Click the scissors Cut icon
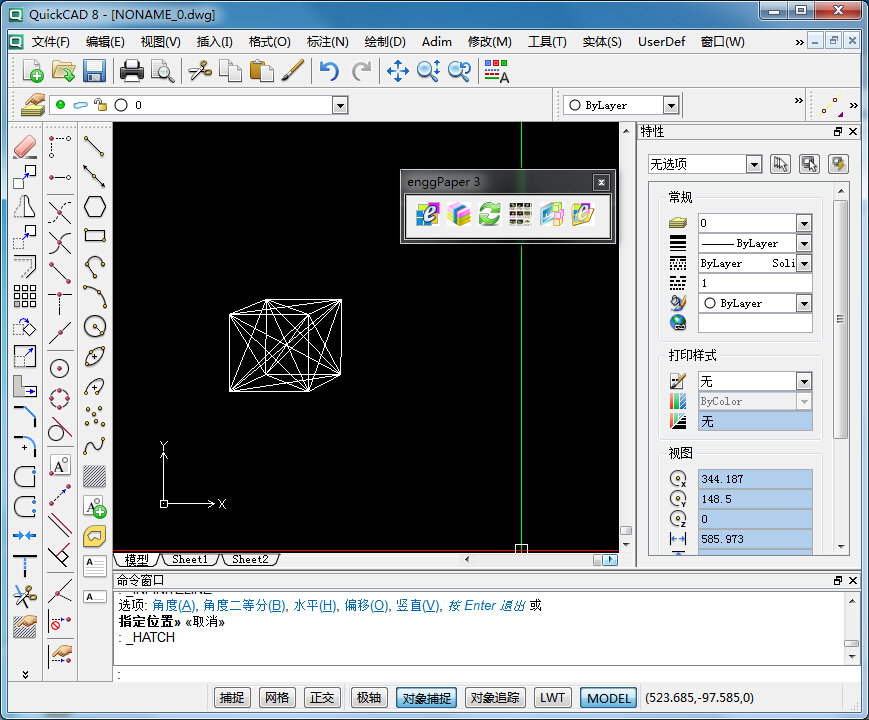The height and width of the screenshot is (720, 869). click(199, 70)
